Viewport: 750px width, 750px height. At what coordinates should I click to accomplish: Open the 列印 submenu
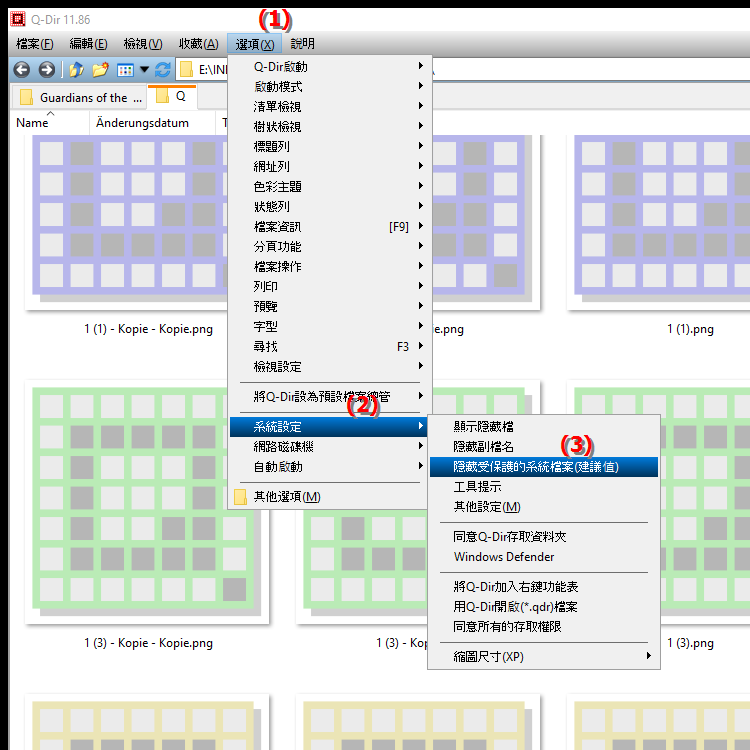(x=330, y=287)
